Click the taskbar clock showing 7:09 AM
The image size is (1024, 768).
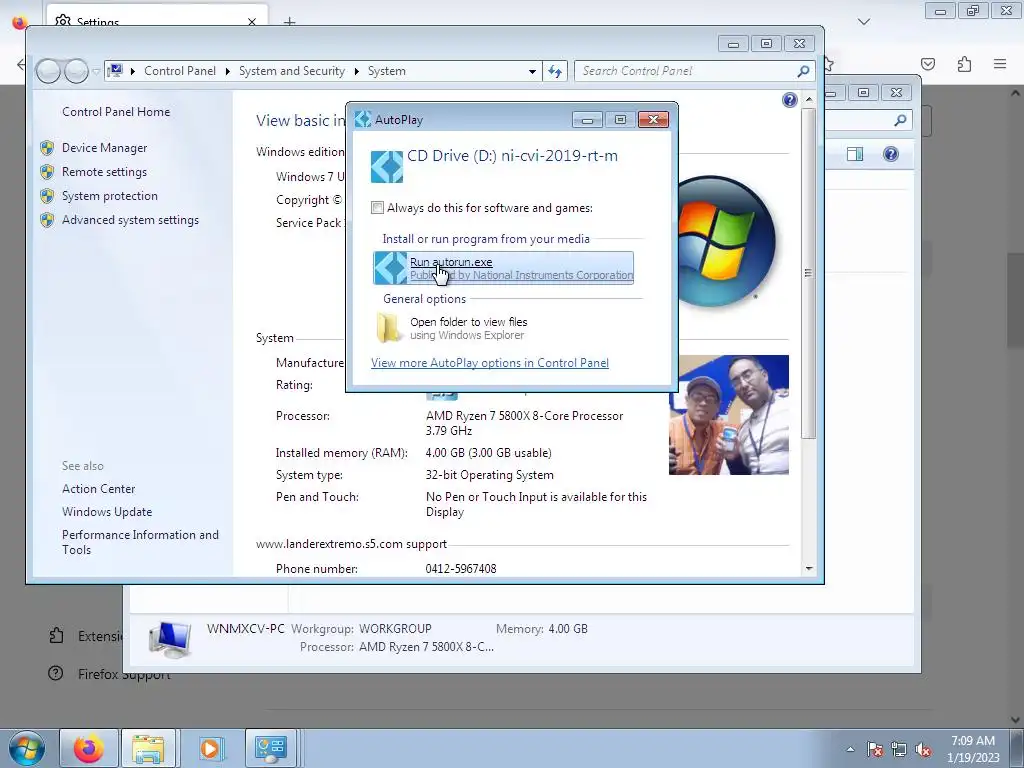pyautogui.click(x=973, y=749)
